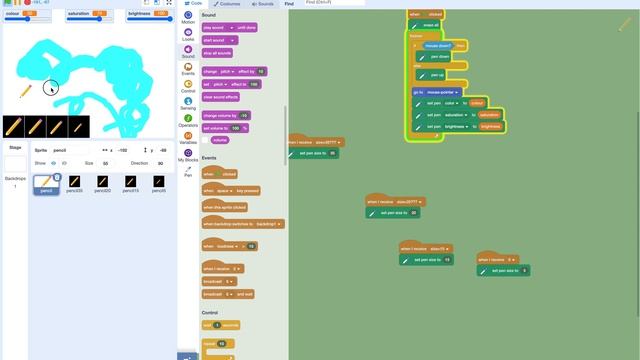Viewport: 640px width, 360px height.
Task: Click second pencil size sprite on stage
Action: (35, 127)
